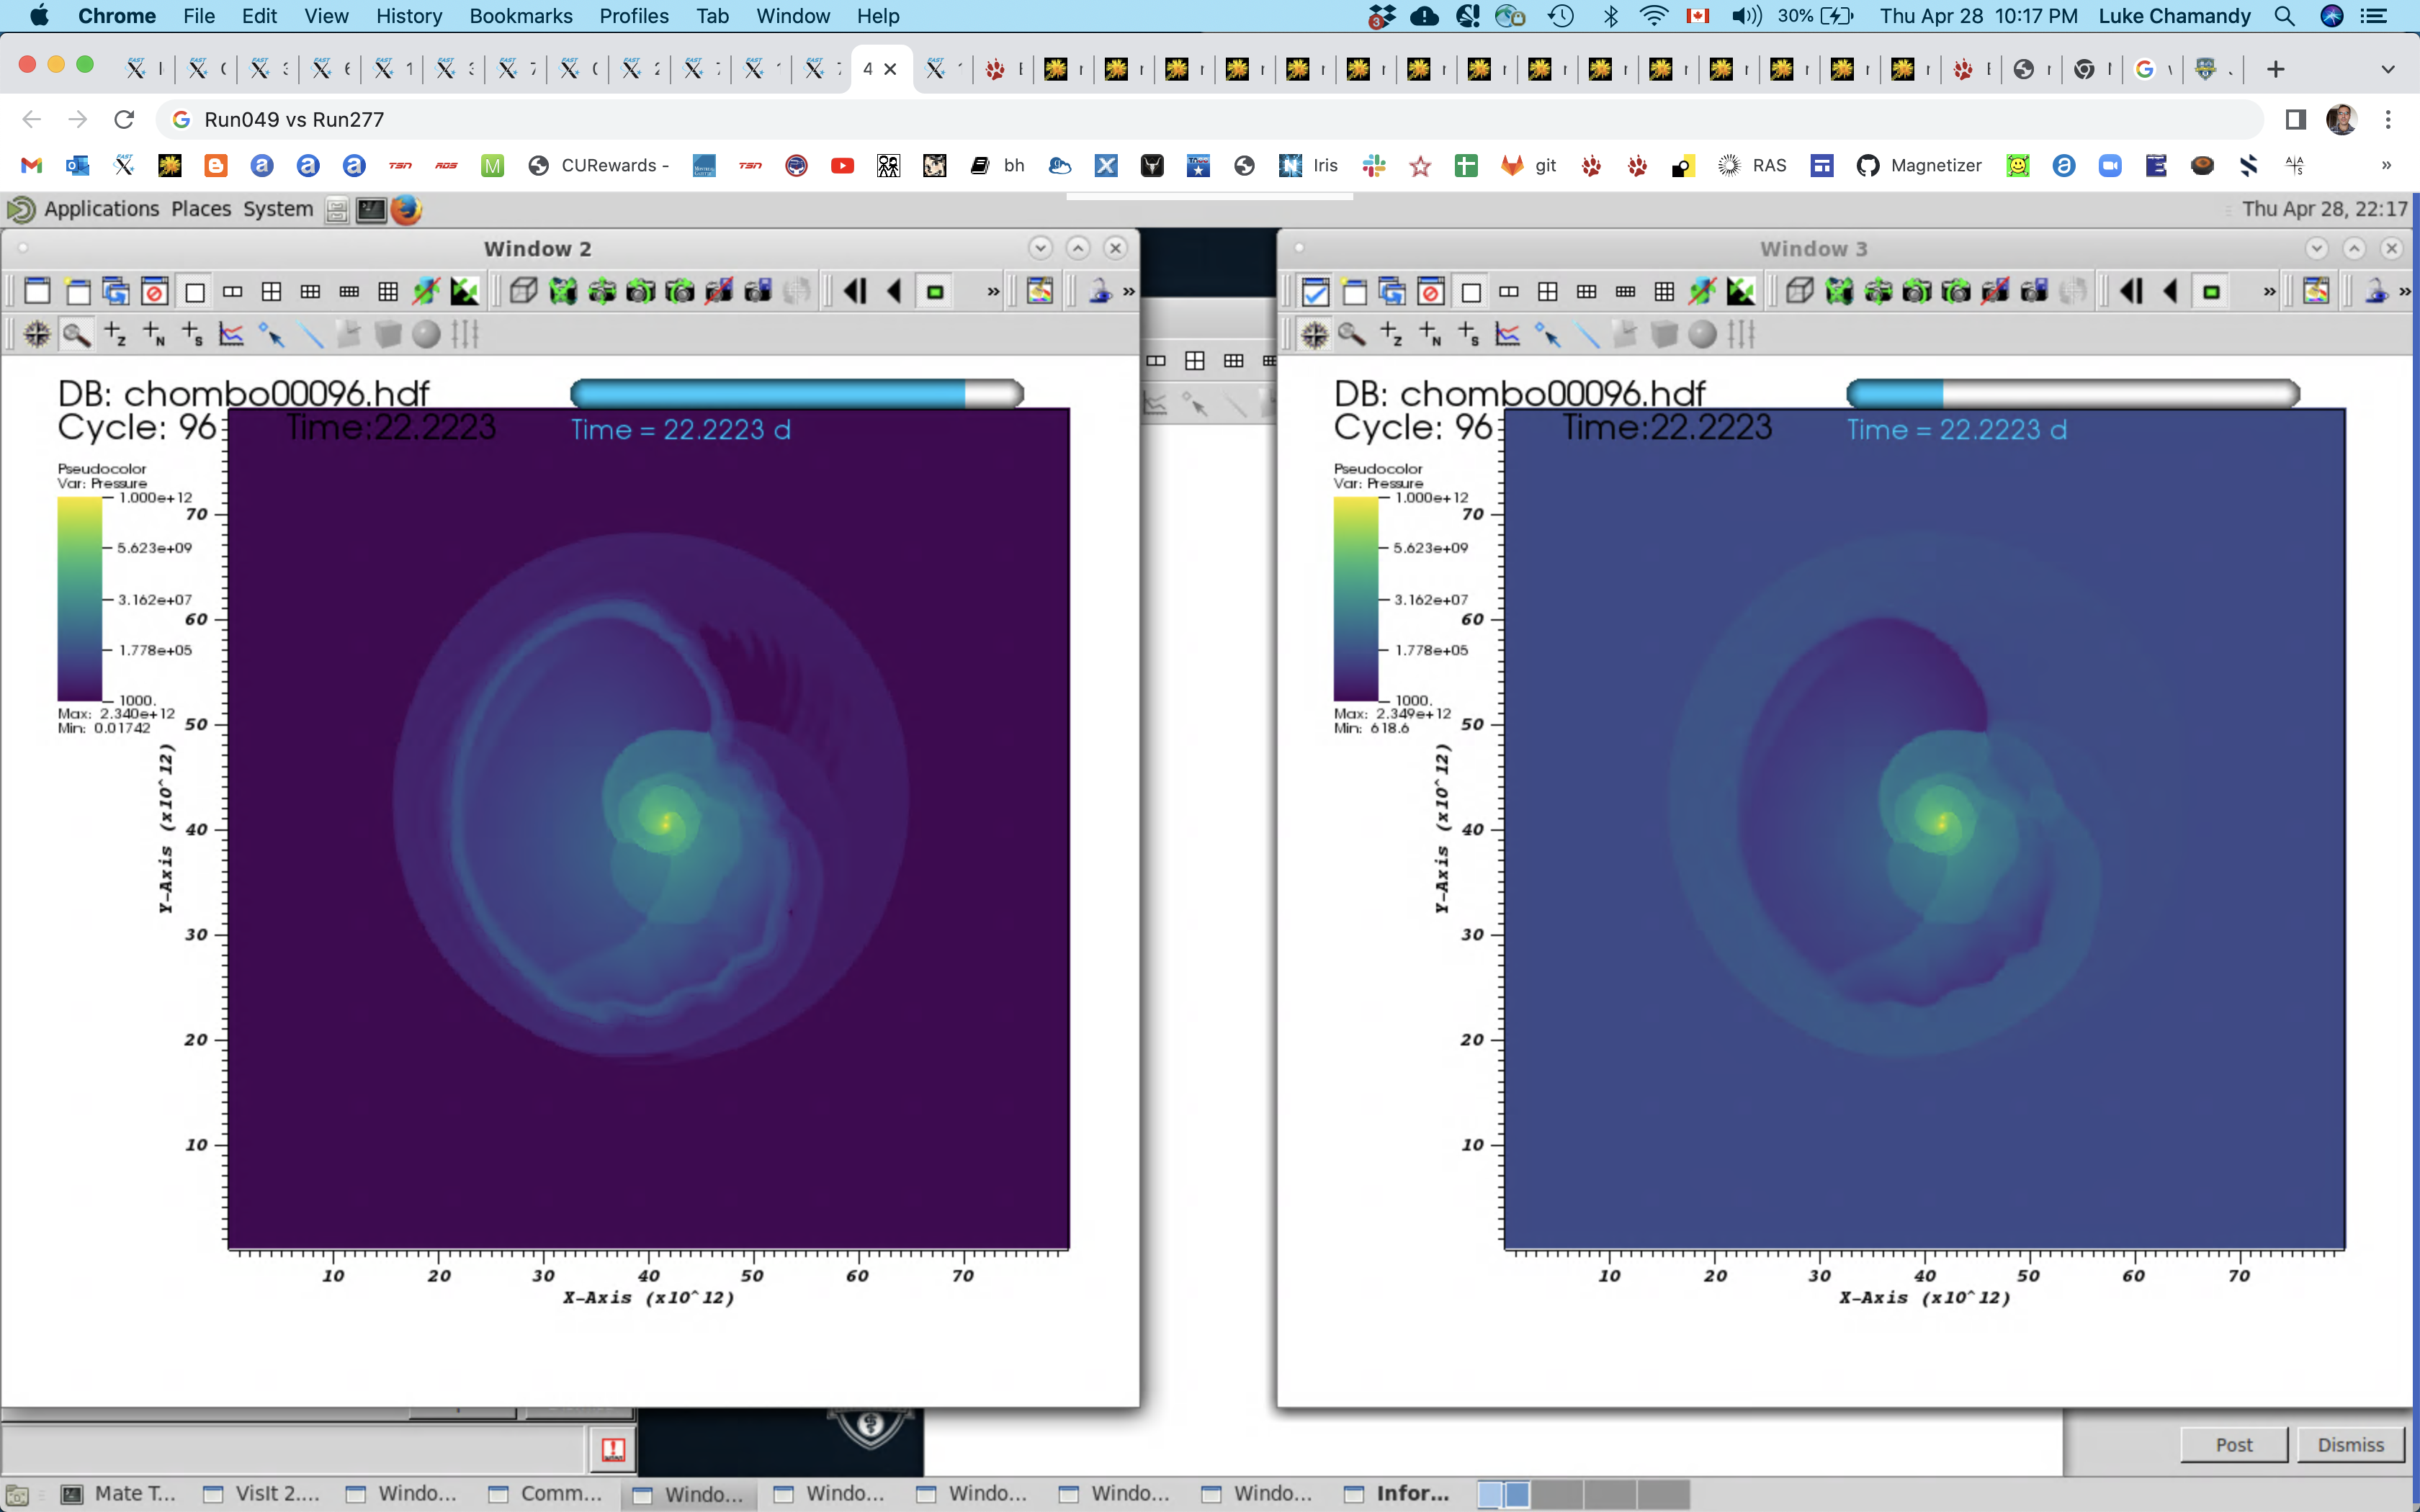Choose the 3x3 window layout in Window 2
Image resolution: width=2420 pixels, height=1512 pixels.
[x=388, y=292]
